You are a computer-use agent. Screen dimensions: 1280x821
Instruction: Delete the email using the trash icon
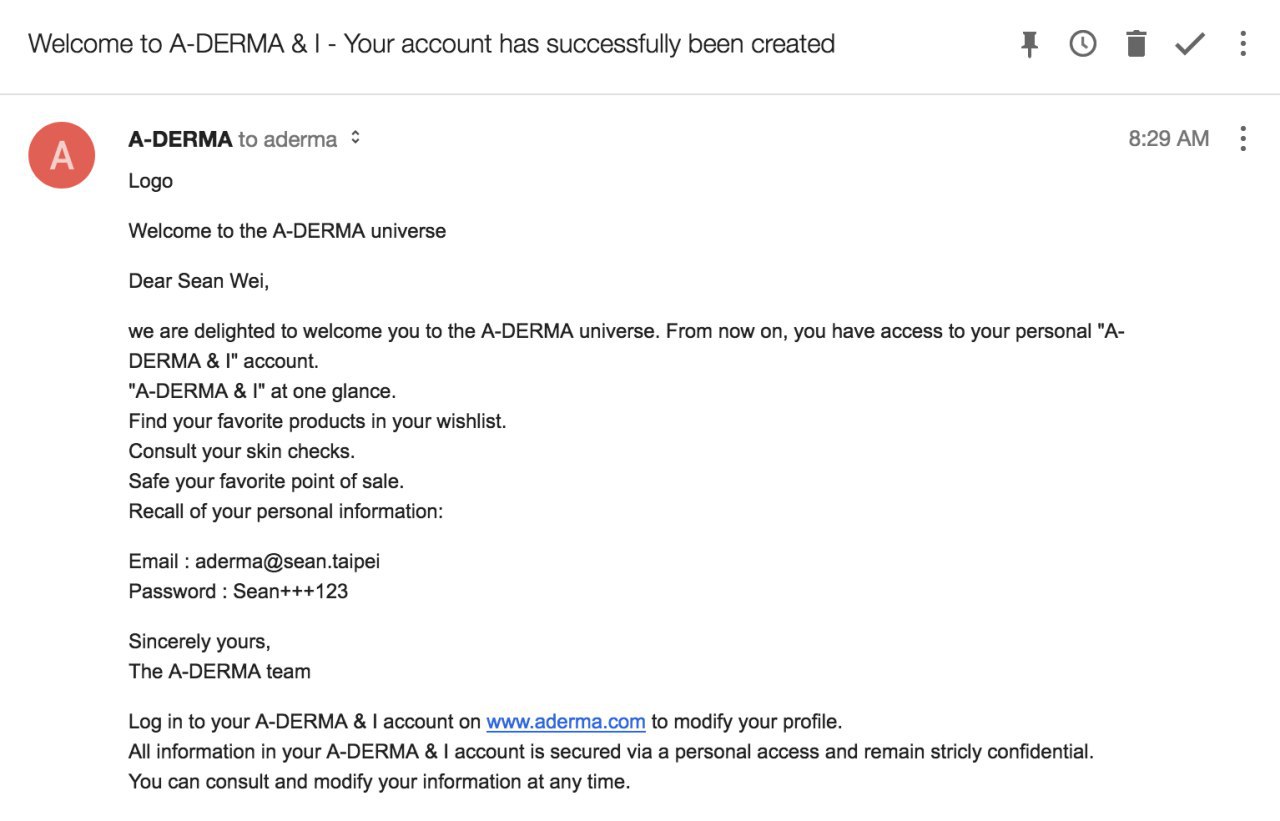[x=1136, y=44]
